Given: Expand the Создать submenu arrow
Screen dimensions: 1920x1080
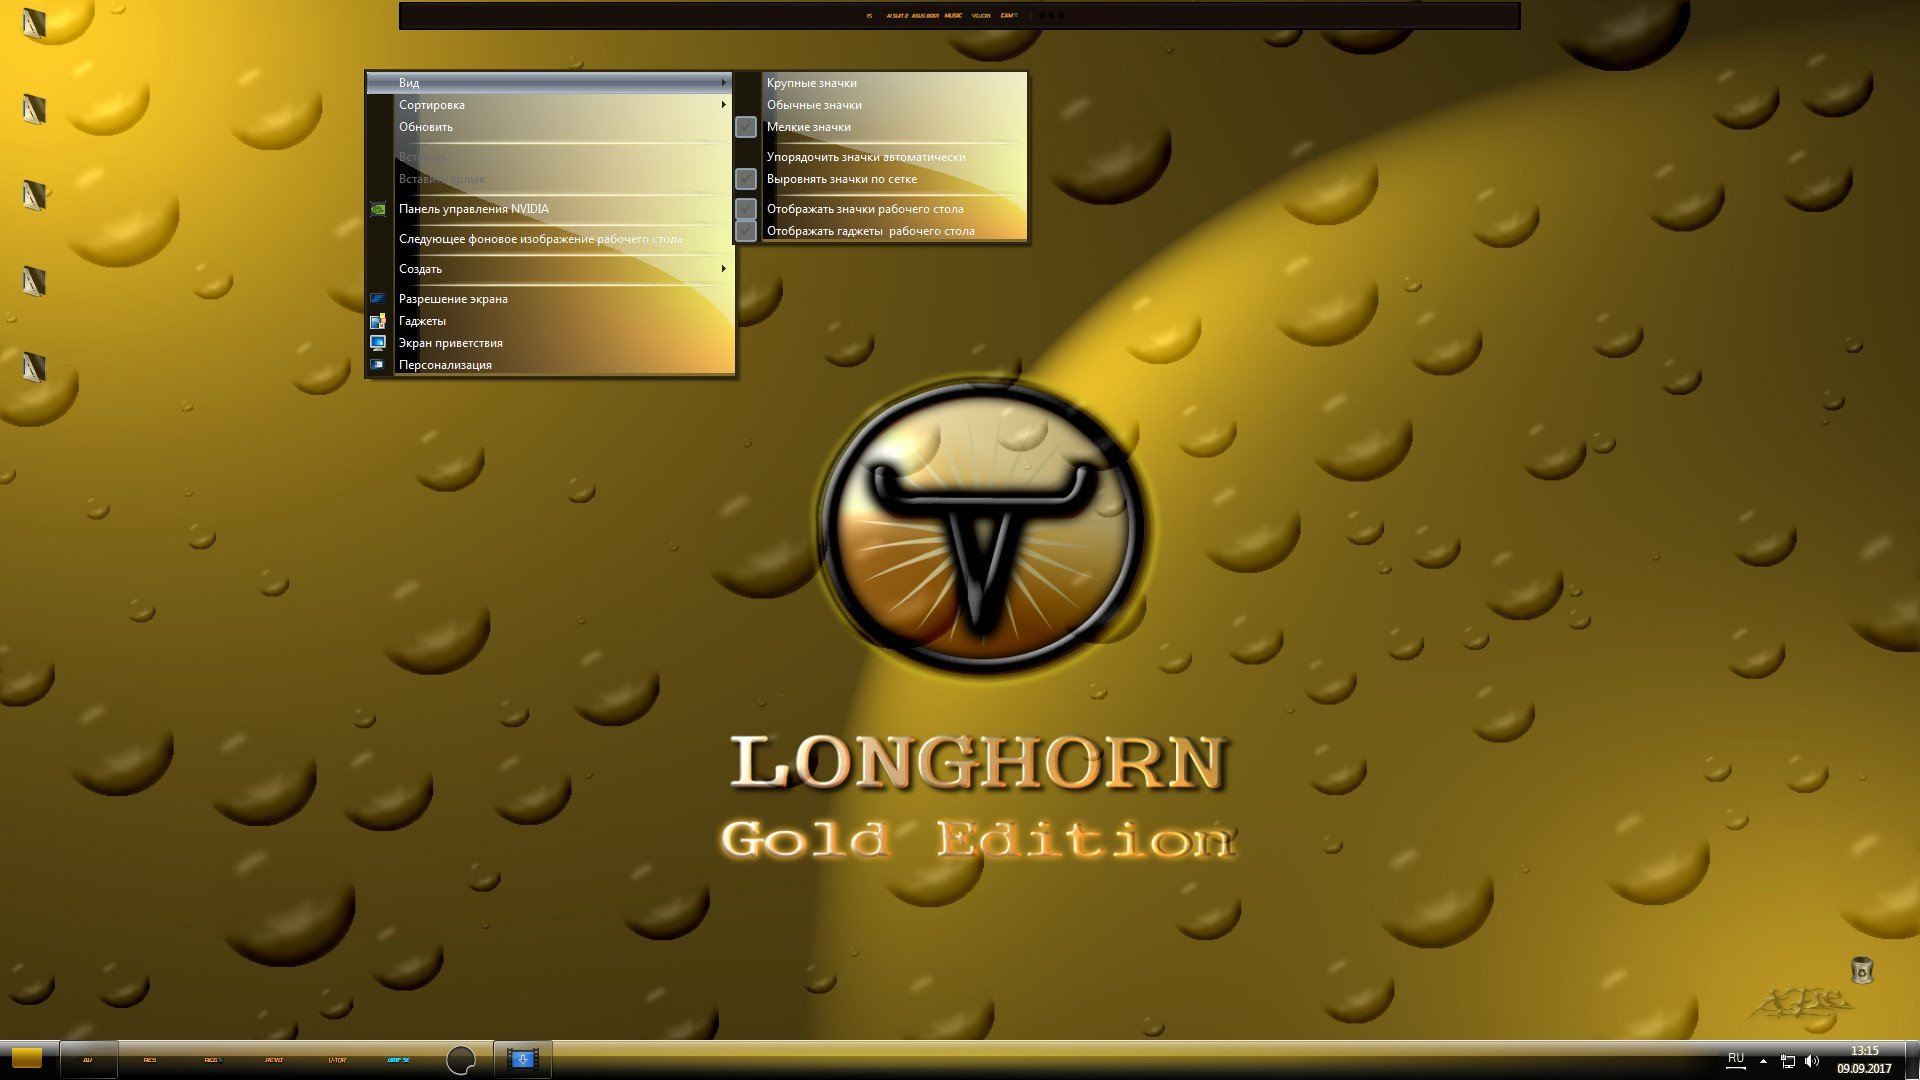Looking at the screenshot, I should point(723,269).
